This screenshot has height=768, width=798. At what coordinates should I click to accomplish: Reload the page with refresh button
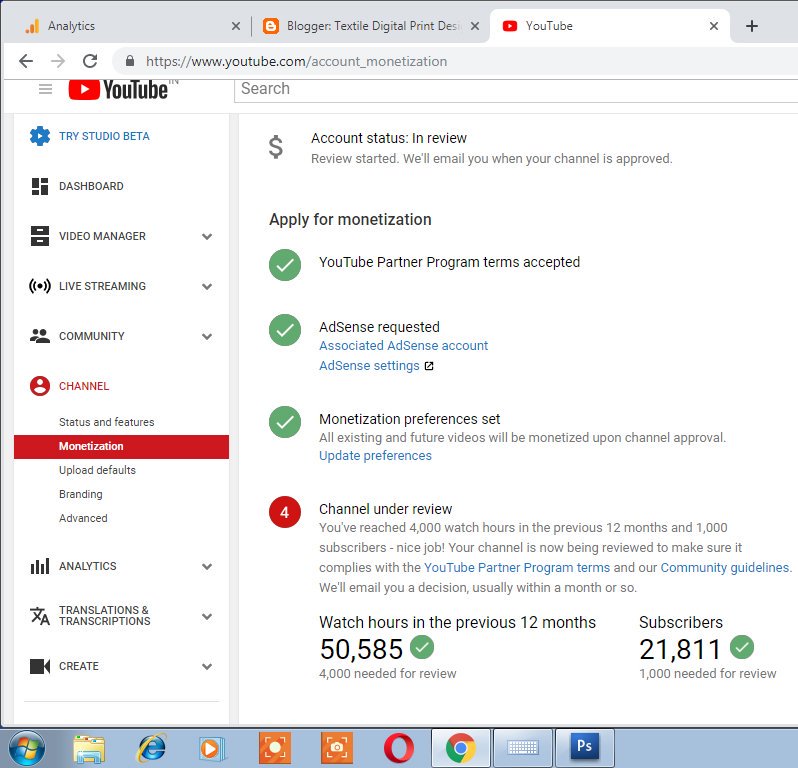point(90,61)
